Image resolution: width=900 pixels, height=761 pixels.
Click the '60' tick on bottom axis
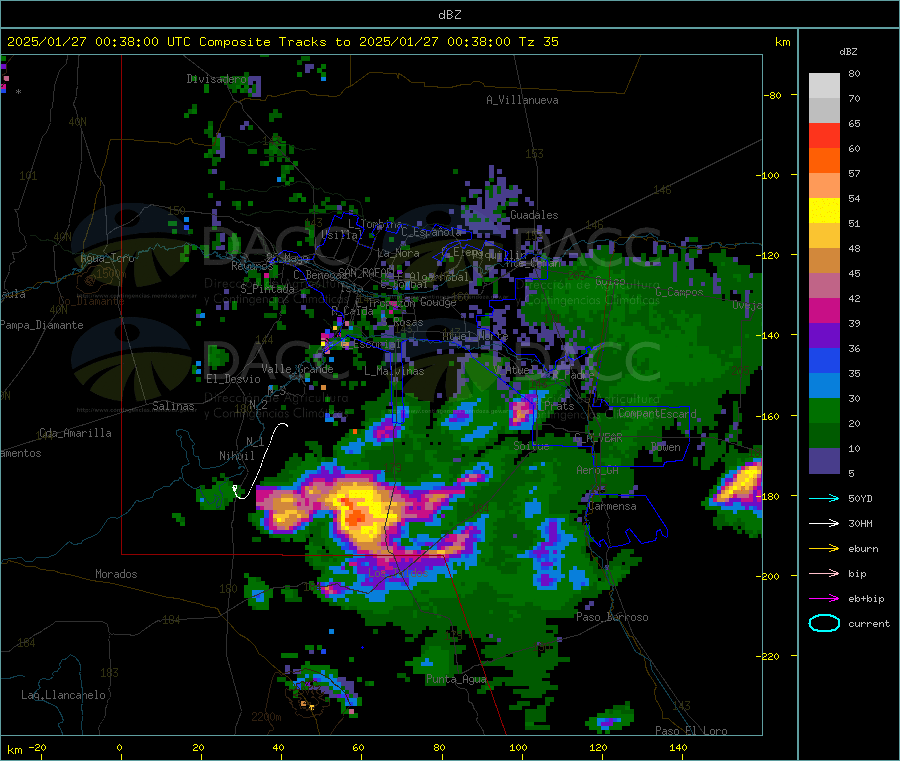point(358,747)
